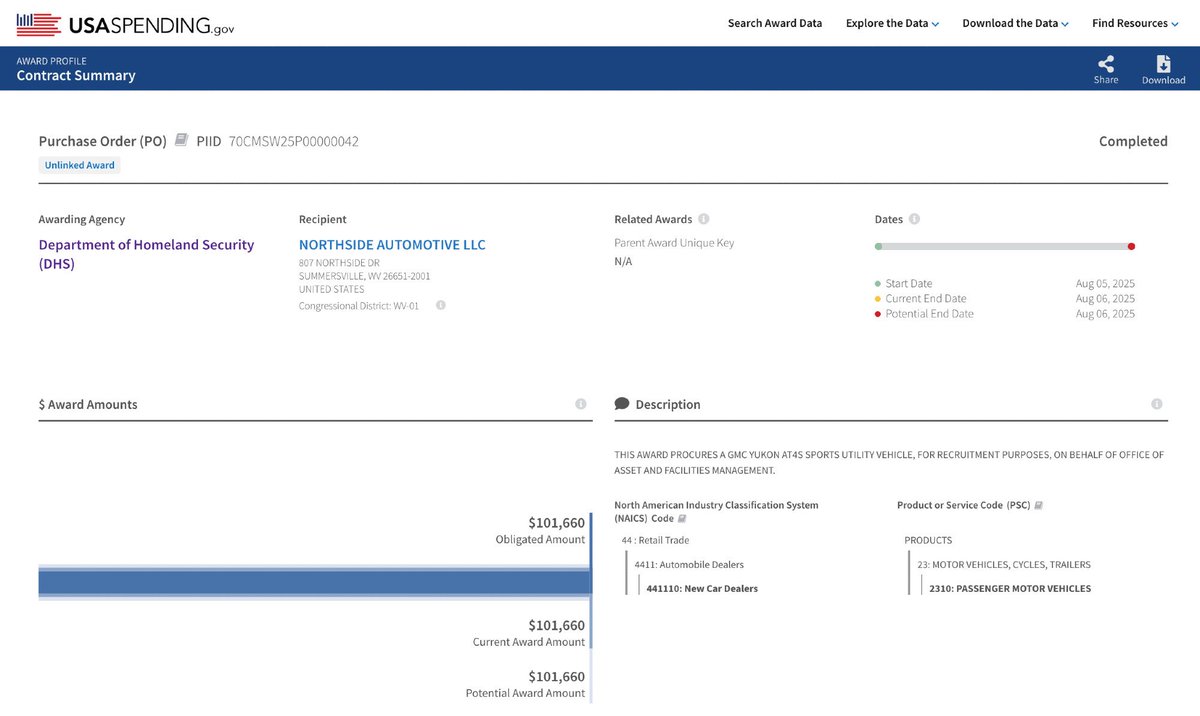Viewport: 1200px width, 716px height.
Task: Select PIID 70CMSW25P00000042 text
Action: (x=293, y=141)
